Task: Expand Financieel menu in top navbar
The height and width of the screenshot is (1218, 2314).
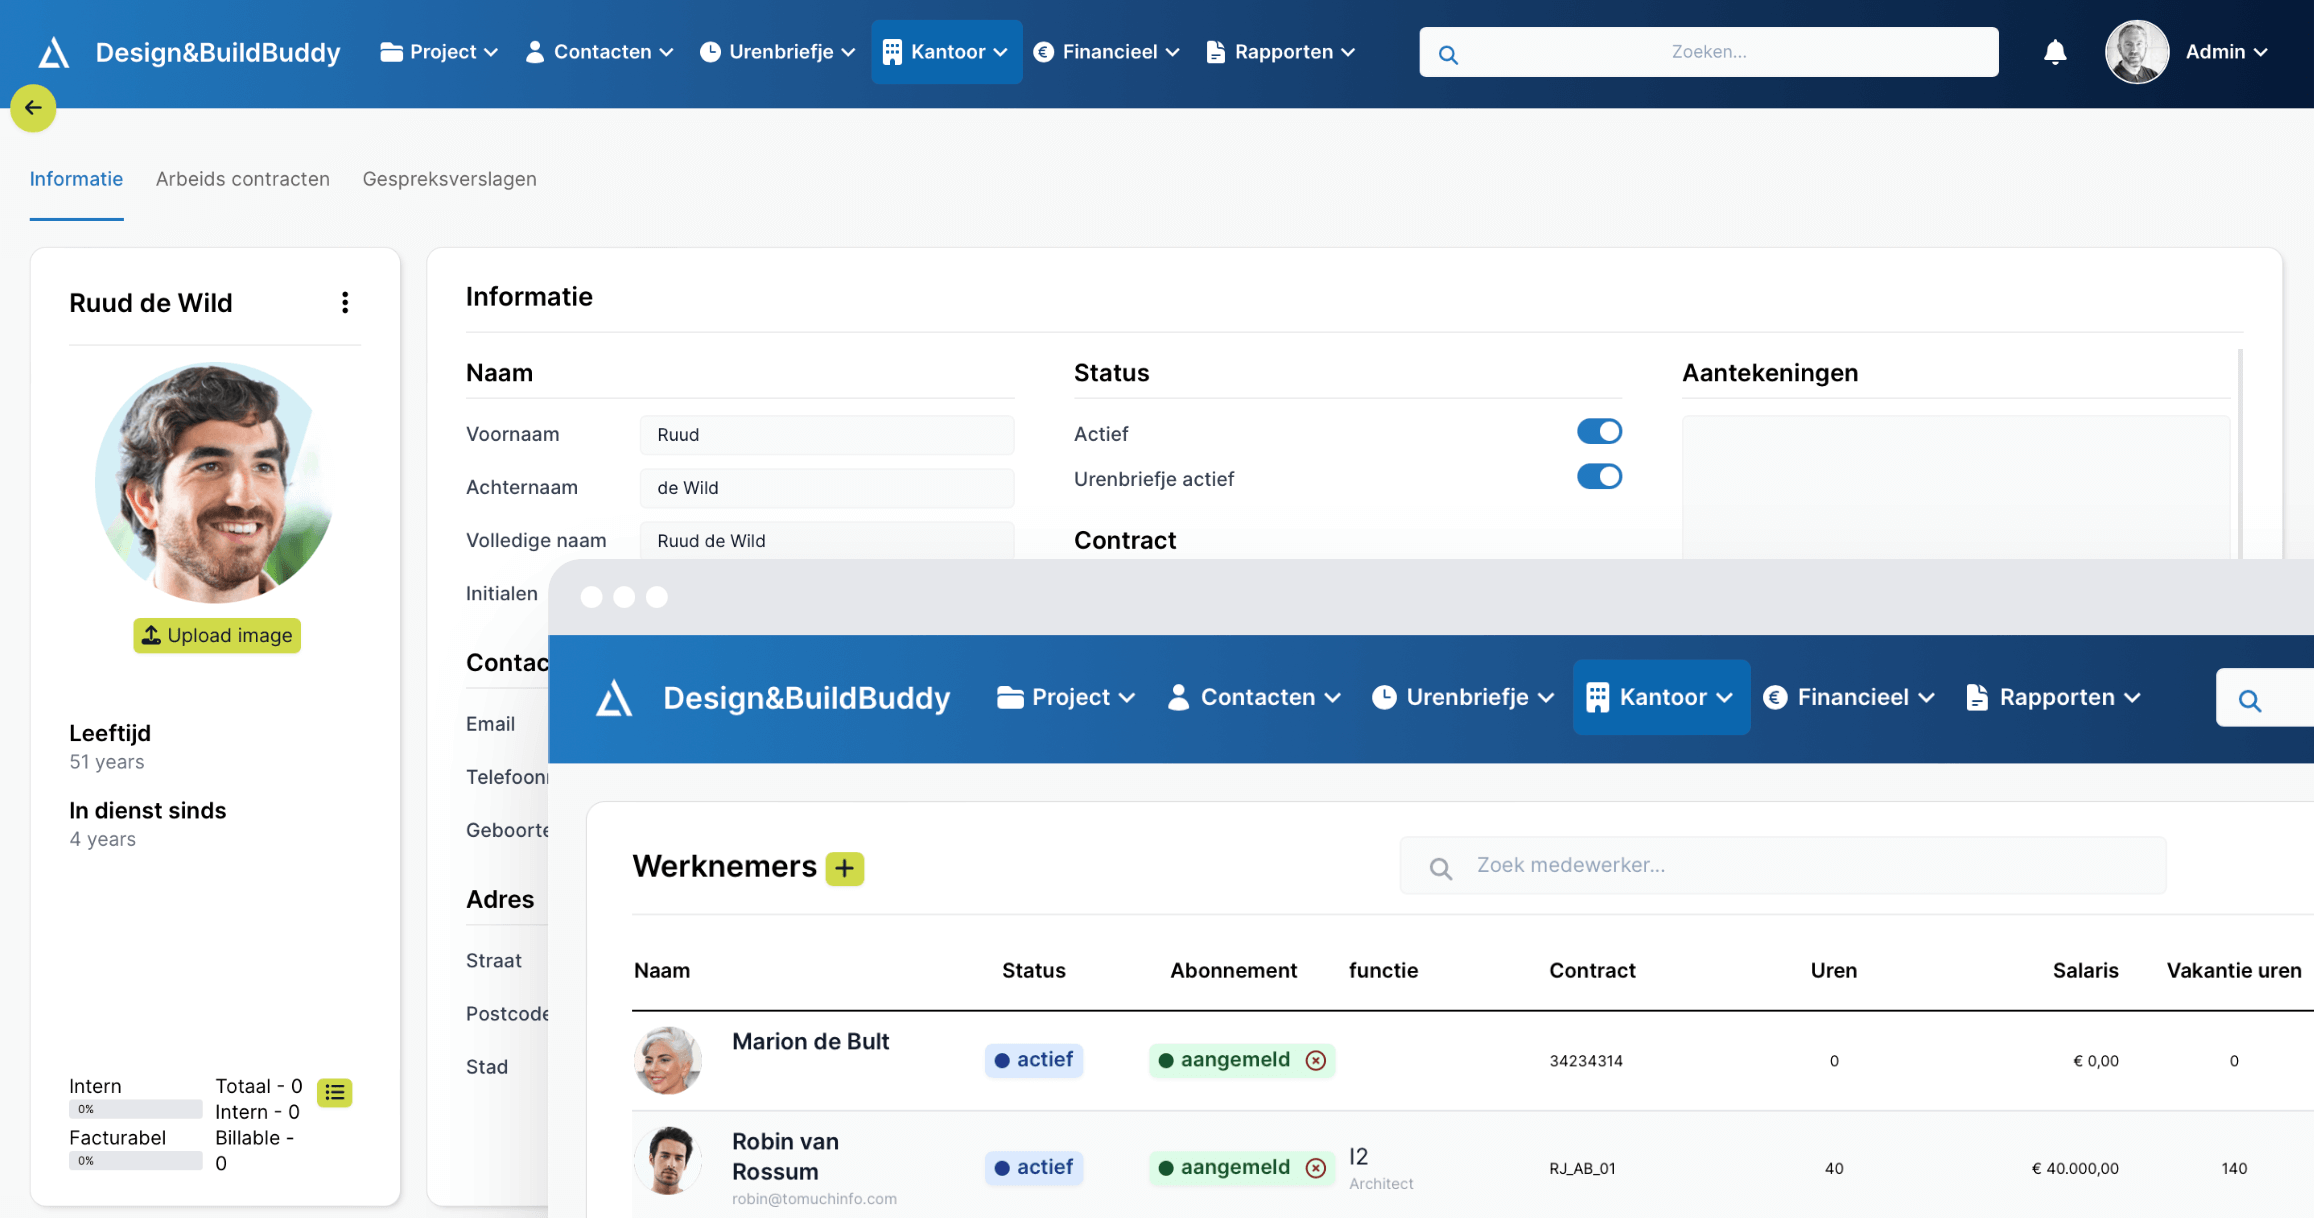Action: [x=1107, y=52]
